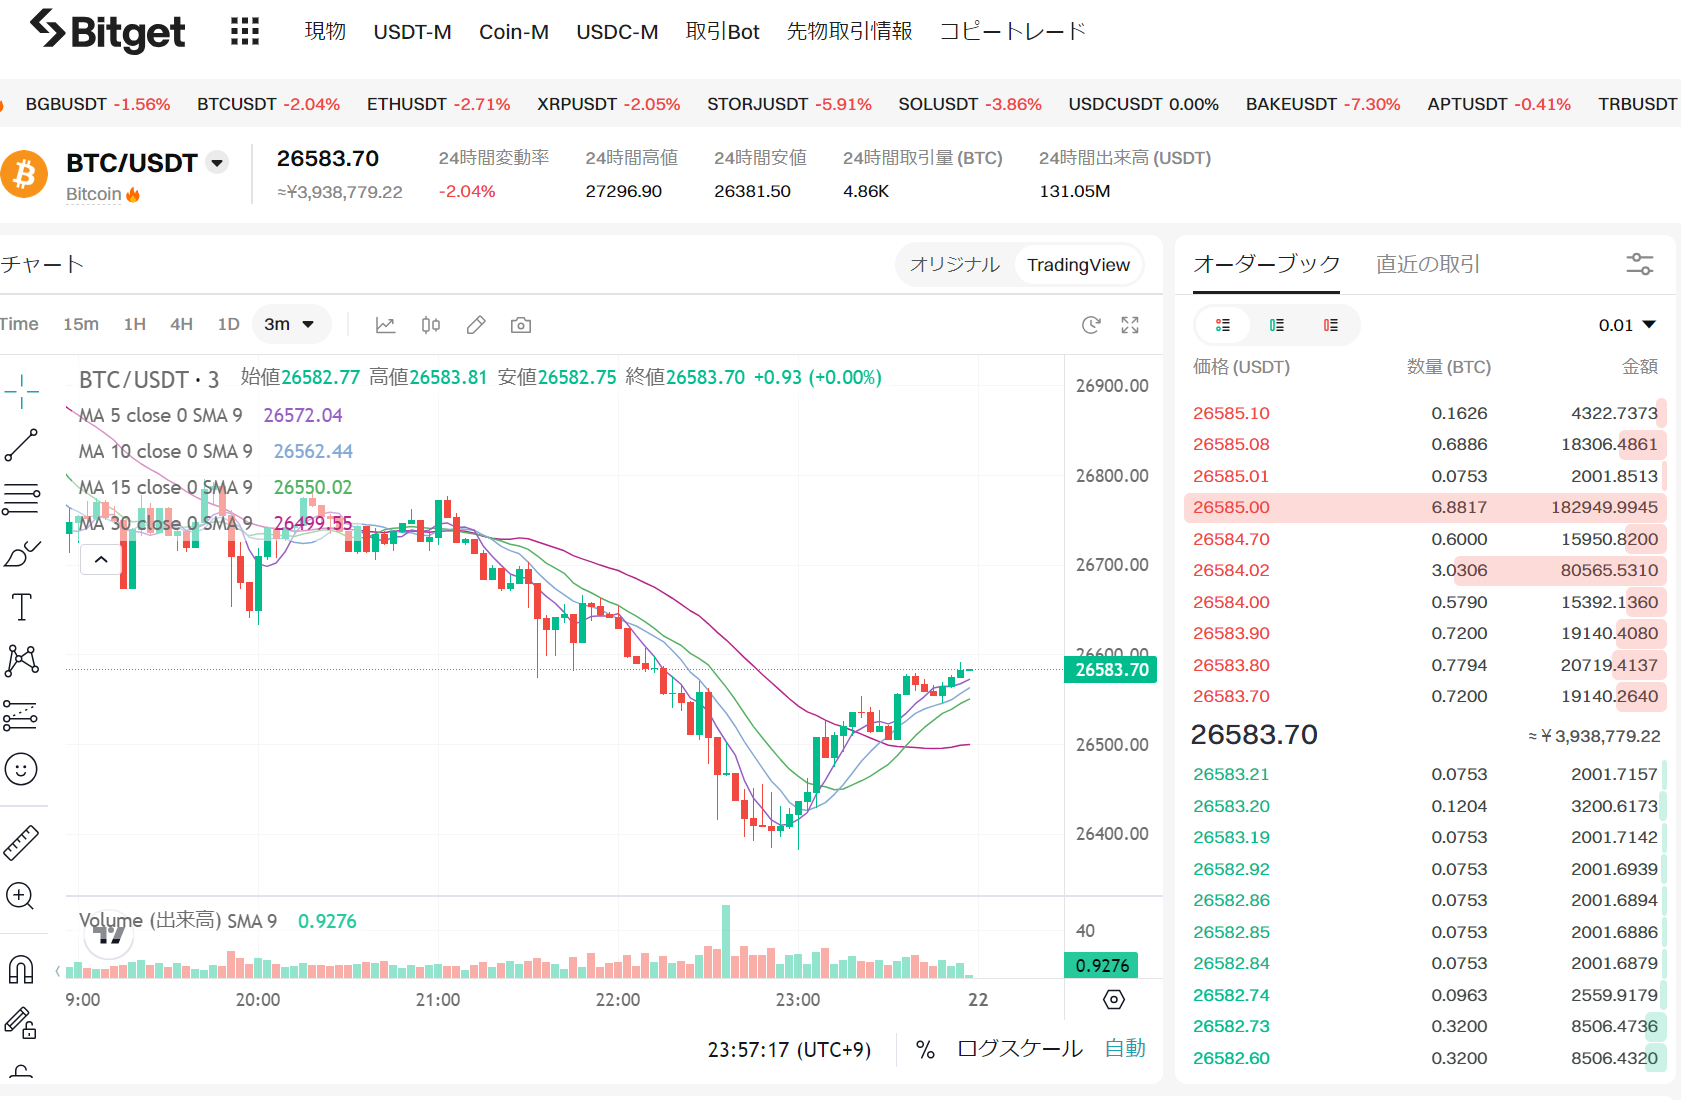
Task: Toggle lock all drawing tools
Action: [21, 1023]
